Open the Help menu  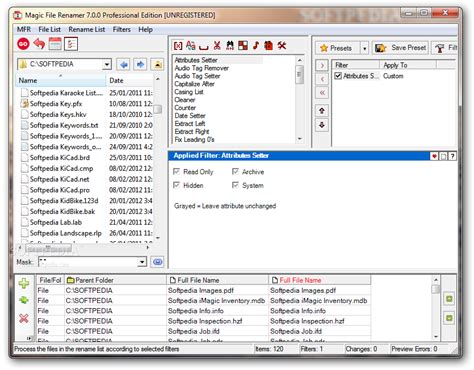point(146,29)
